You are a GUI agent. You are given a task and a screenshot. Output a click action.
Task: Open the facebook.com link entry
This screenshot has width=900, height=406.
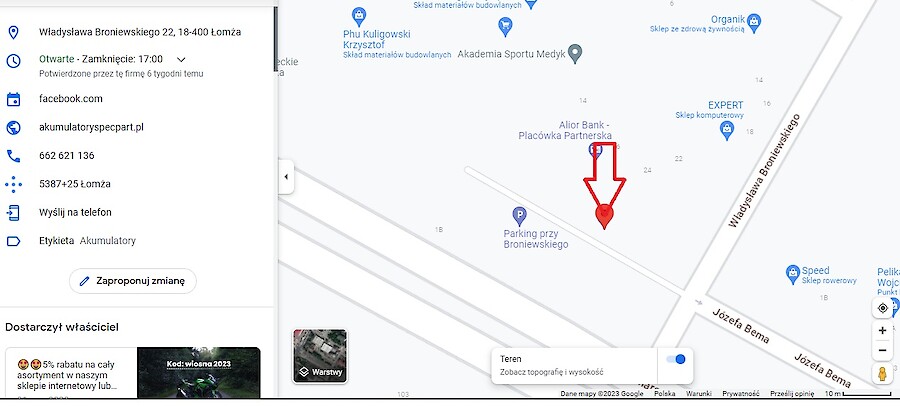[x=71, y=99]
